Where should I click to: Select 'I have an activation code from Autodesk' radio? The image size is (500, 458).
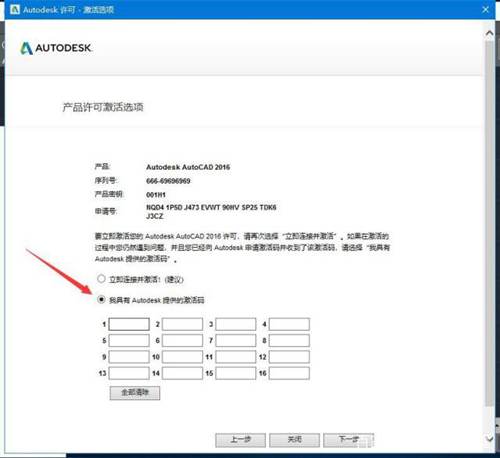pos(101,299)
